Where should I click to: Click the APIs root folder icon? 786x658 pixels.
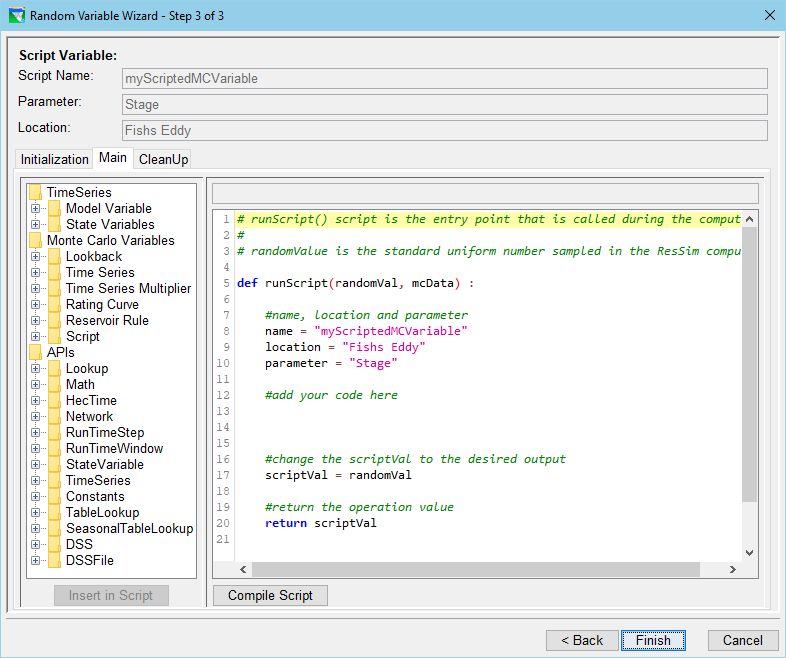tap(35, 352)
